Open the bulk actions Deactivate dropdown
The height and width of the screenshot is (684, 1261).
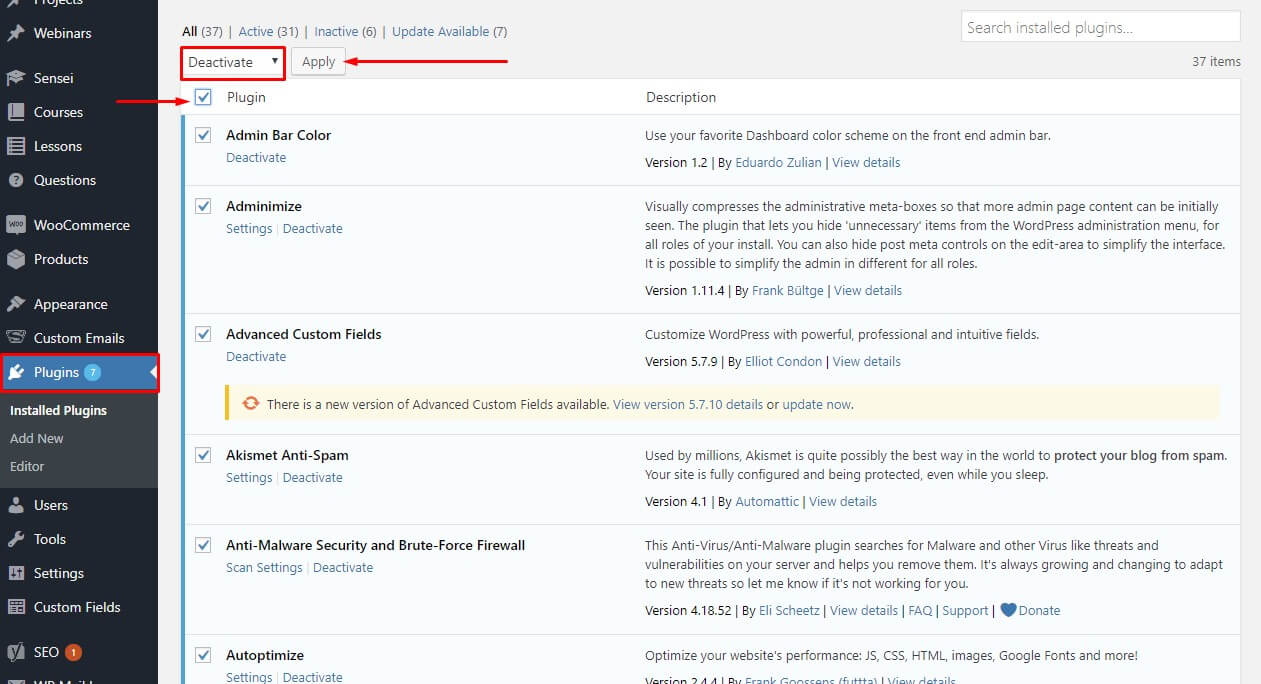[x=232, y=61]
